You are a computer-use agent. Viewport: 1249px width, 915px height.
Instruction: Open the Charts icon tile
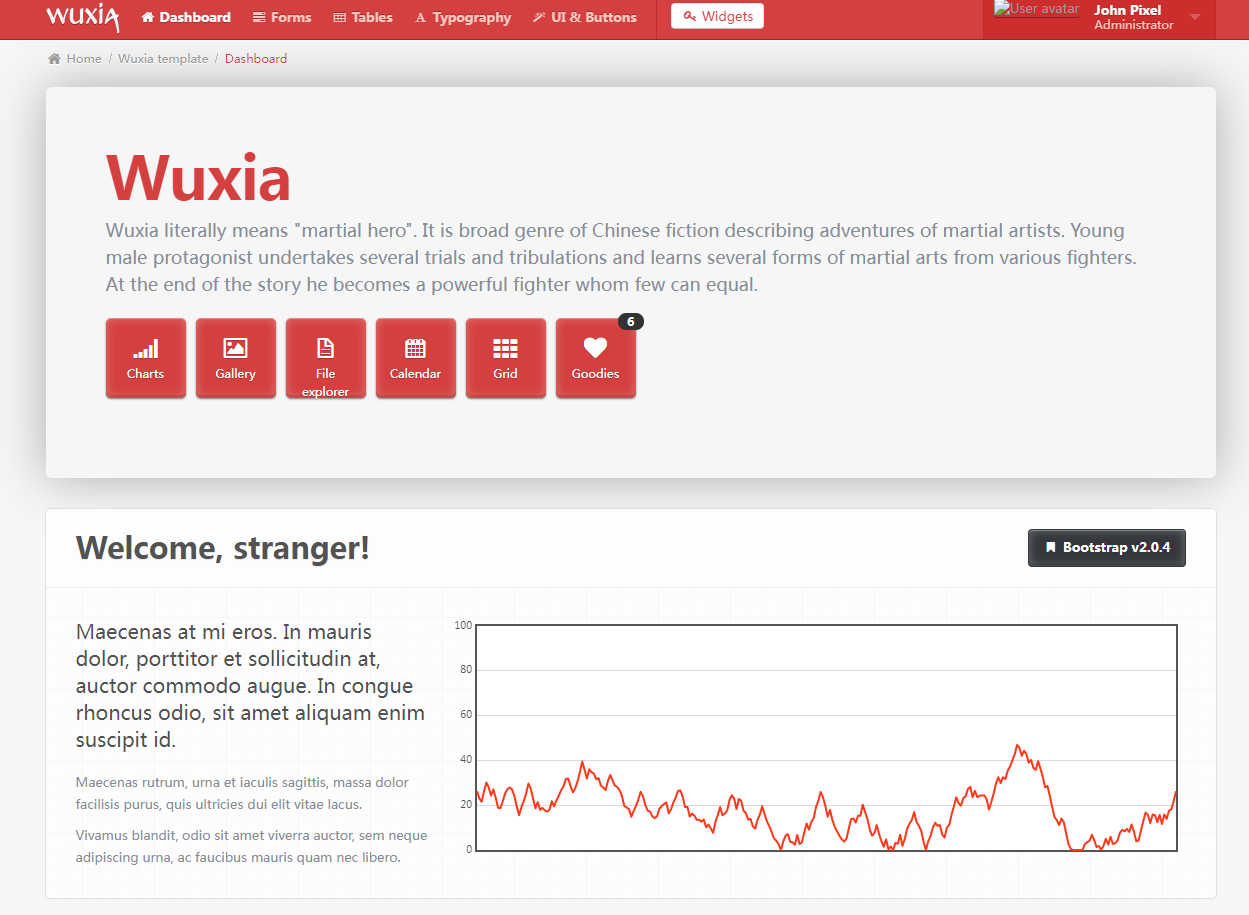coord(145,358)
